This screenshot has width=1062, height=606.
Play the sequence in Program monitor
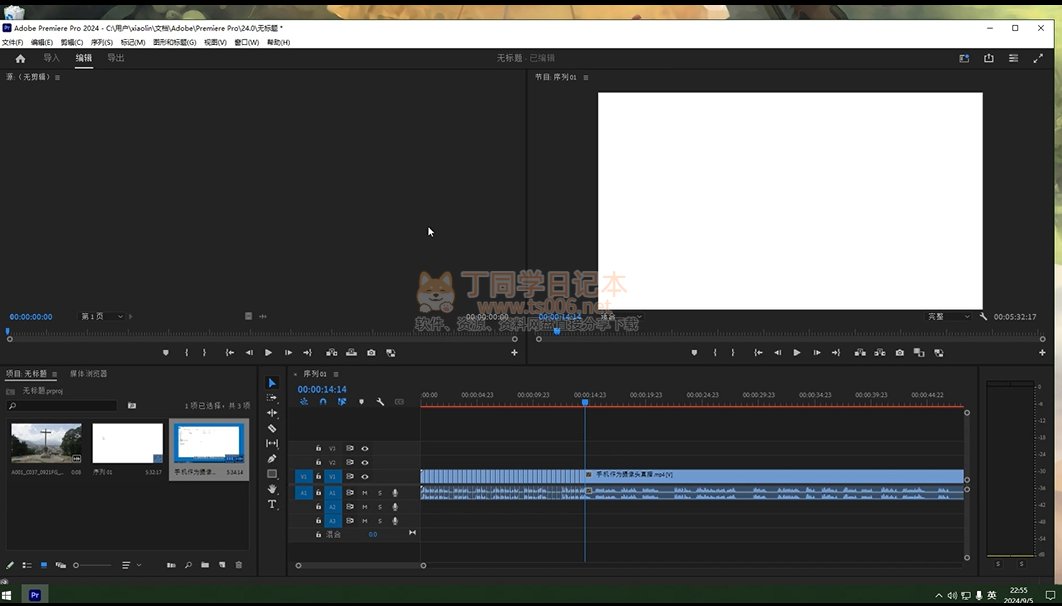[x=796, y=353]
